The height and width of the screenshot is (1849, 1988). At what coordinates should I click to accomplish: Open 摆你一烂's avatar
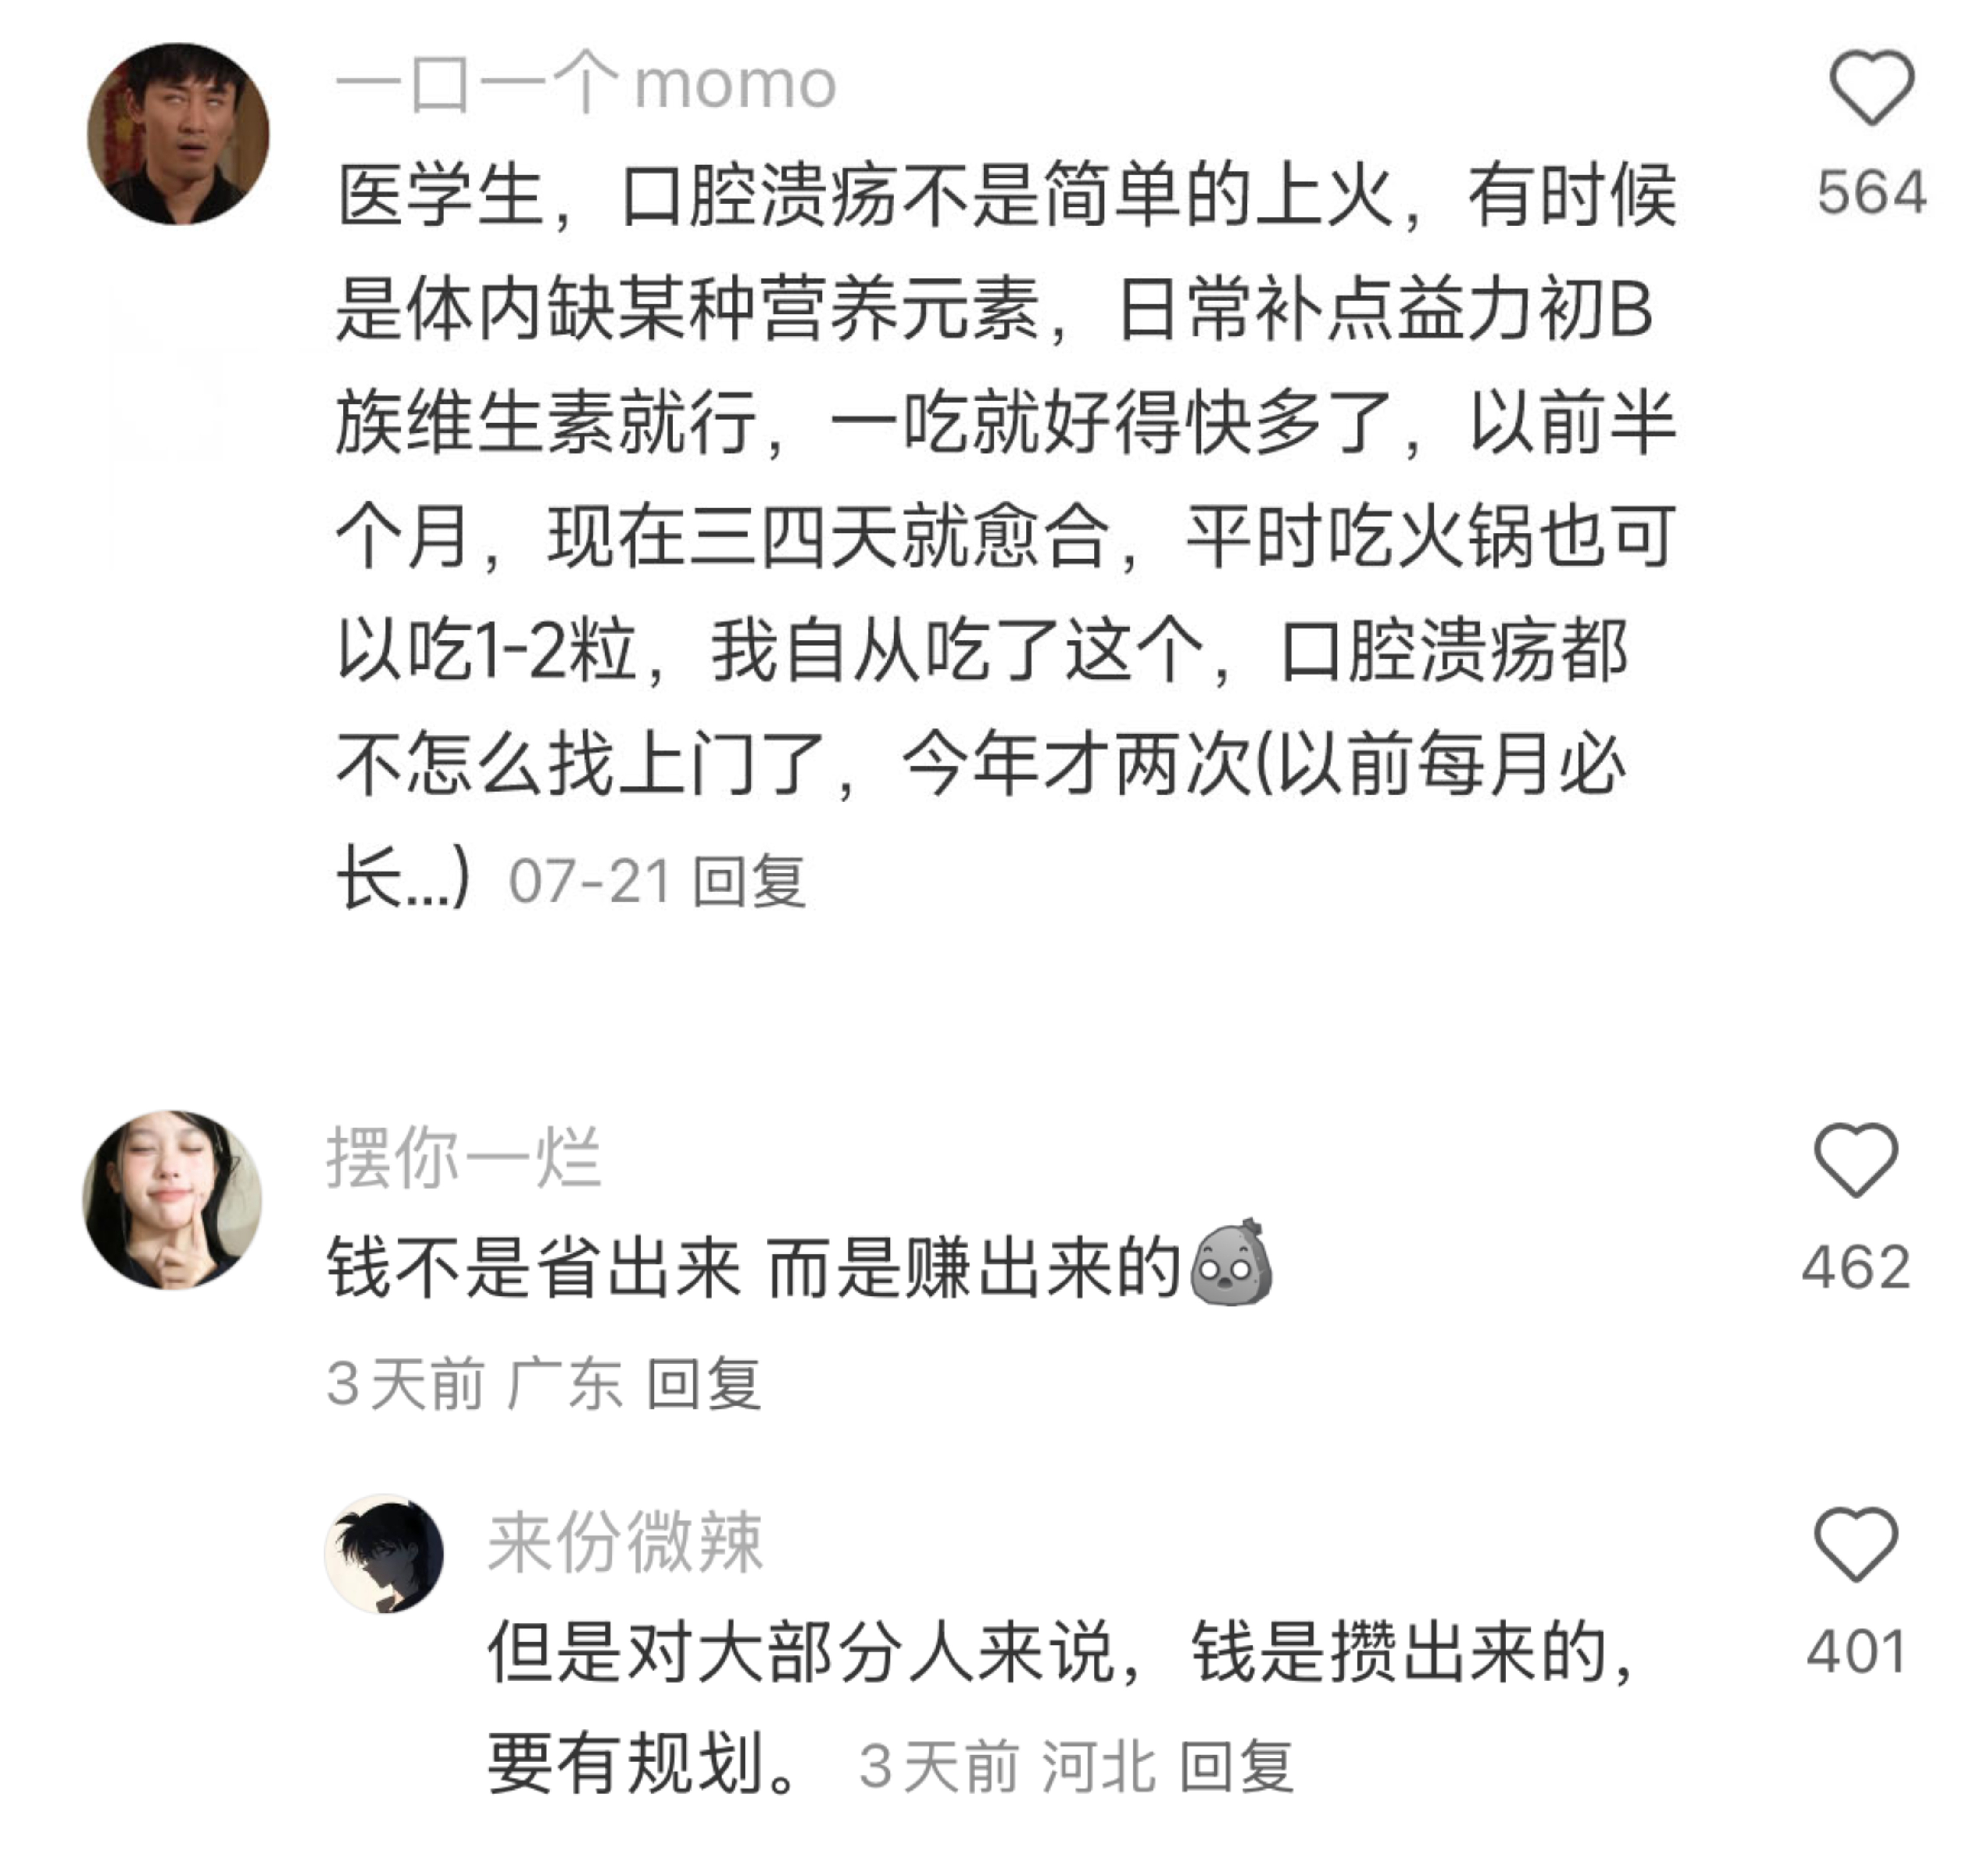click(x=172, y=1199)
